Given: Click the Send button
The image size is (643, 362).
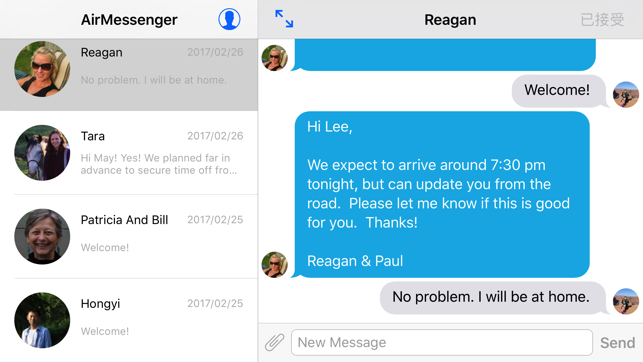Looking at the screenshot, I should coord(618,343).
